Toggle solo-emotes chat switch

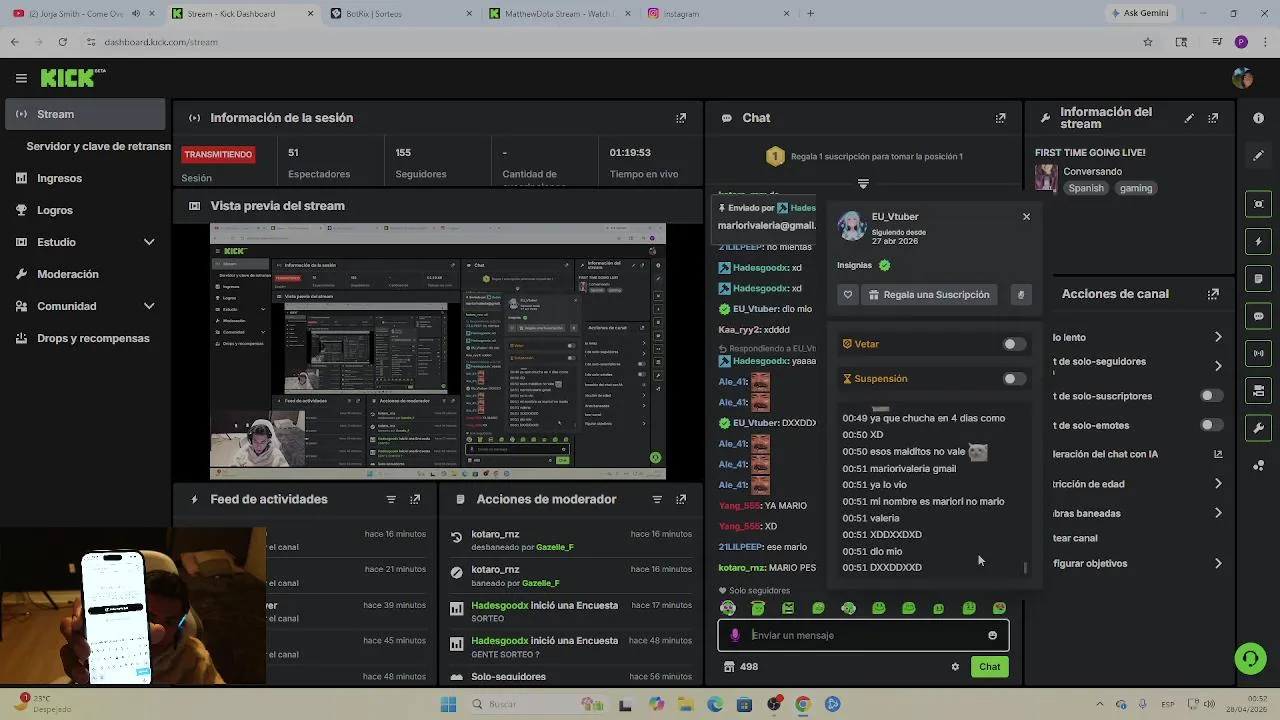[1211, 425]
